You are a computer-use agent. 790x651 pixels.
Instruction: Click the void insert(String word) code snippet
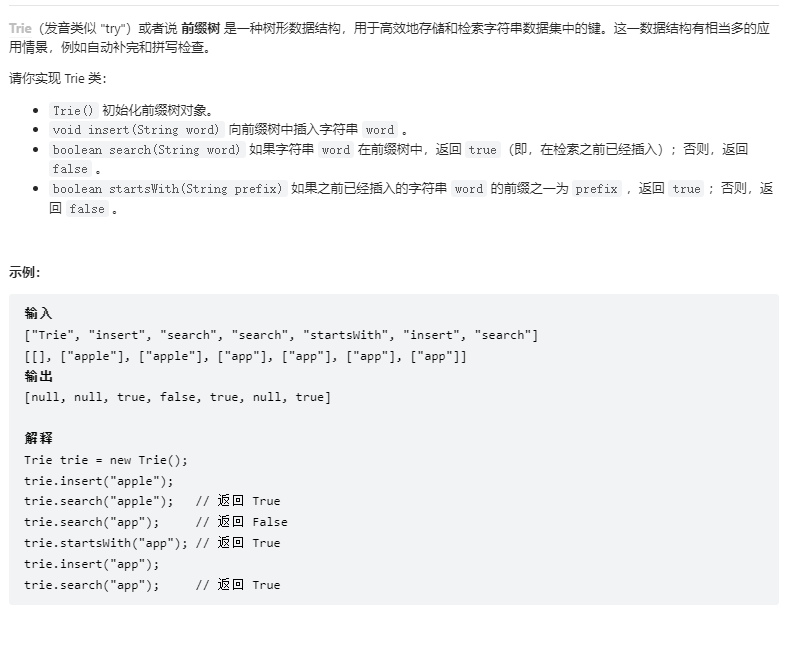(x=136, y=130)
